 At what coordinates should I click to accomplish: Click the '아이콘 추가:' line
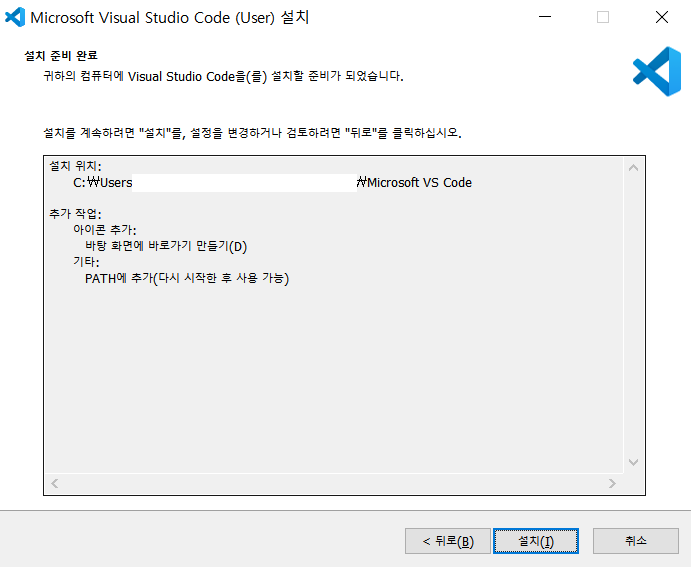pyautogui.click(x=105, y=230)
